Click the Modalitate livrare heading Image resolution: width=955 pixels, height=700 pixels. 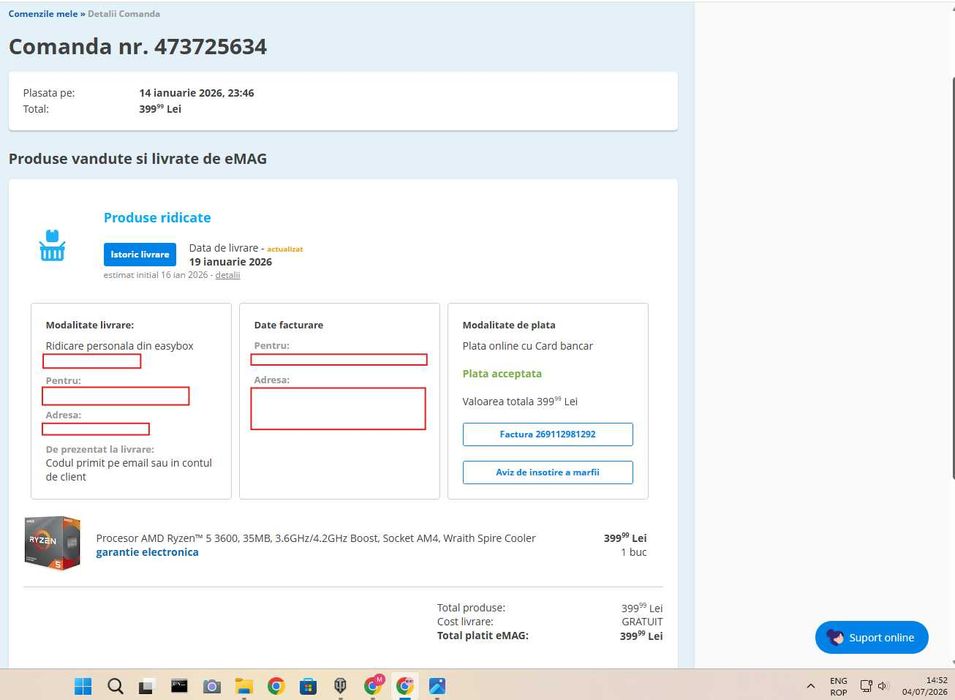click(x=90, y=325)
